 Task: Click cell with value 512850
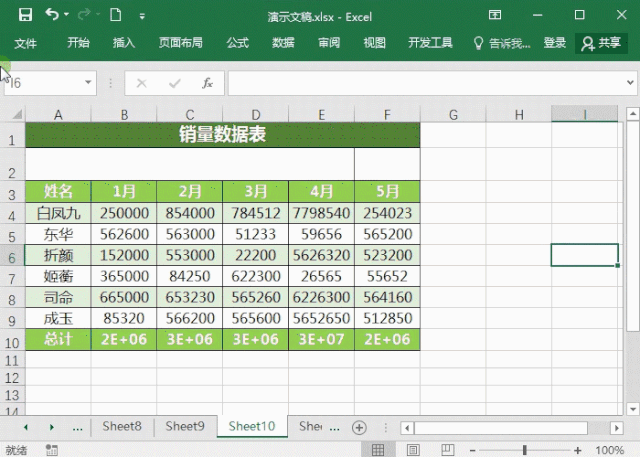coord(387,319)
